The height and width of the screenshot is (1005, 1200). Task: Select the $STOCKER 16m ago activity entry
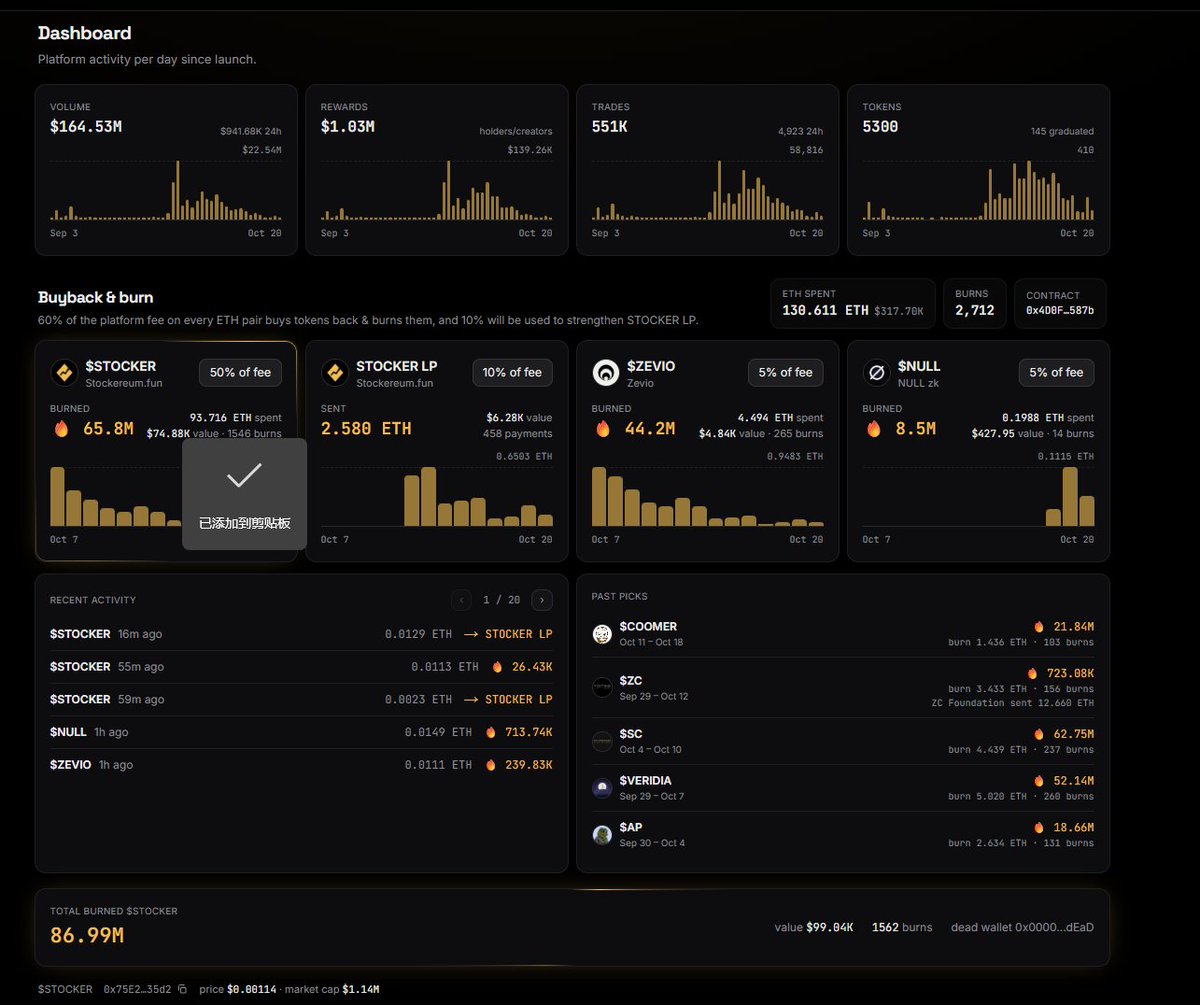(x=301, y=634)
